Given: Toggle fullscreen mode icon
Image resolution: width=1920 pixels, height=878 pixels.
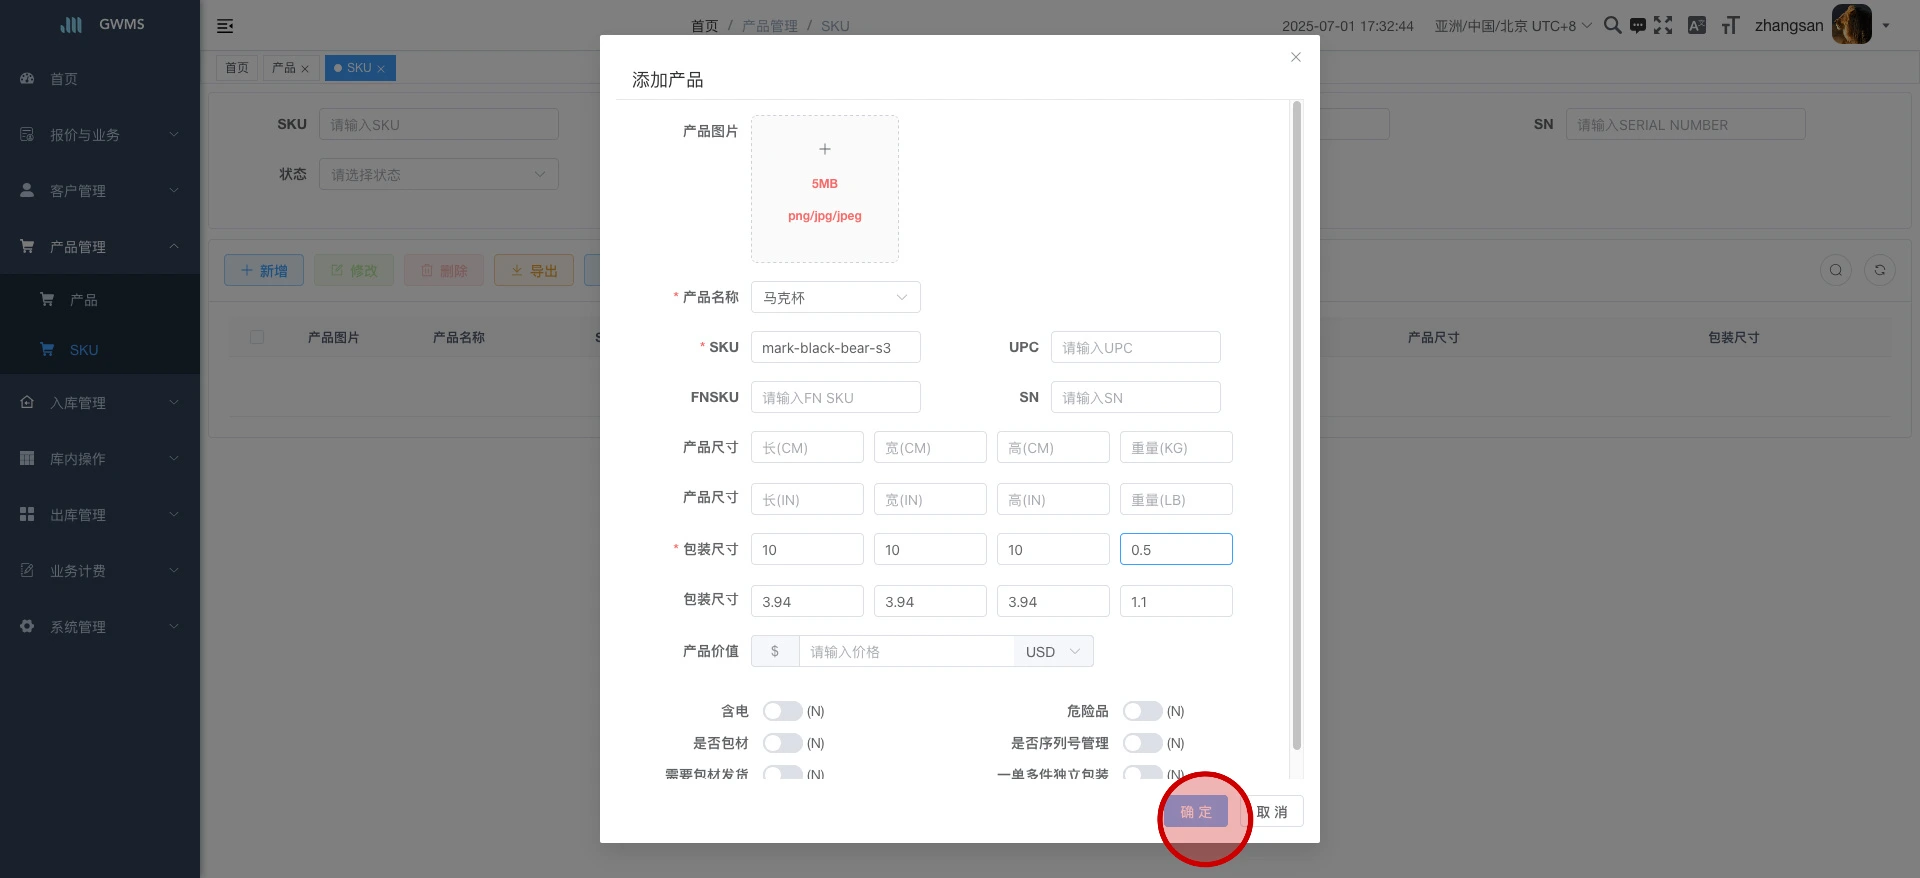Looking at the screenshot, I should coord(1663,25).
